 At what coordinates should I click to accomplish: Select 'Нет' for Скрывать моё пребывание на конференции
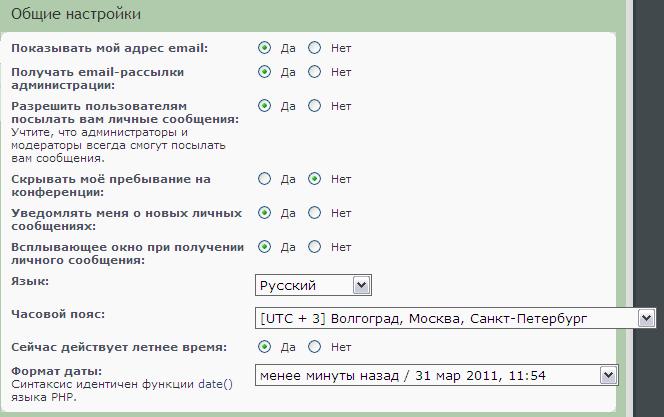pyautogui.click(x=315, y=179)
